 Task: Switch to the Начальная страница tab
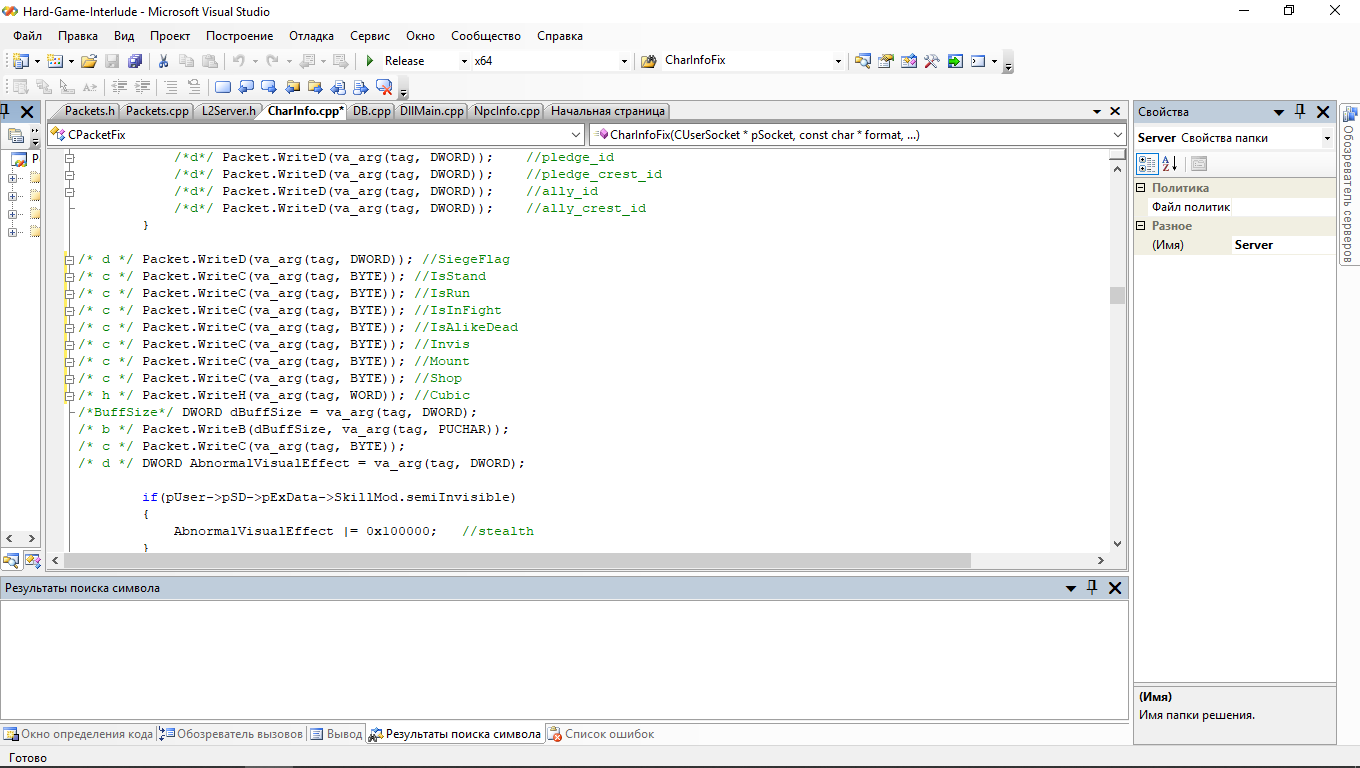(x=607, y=111)
